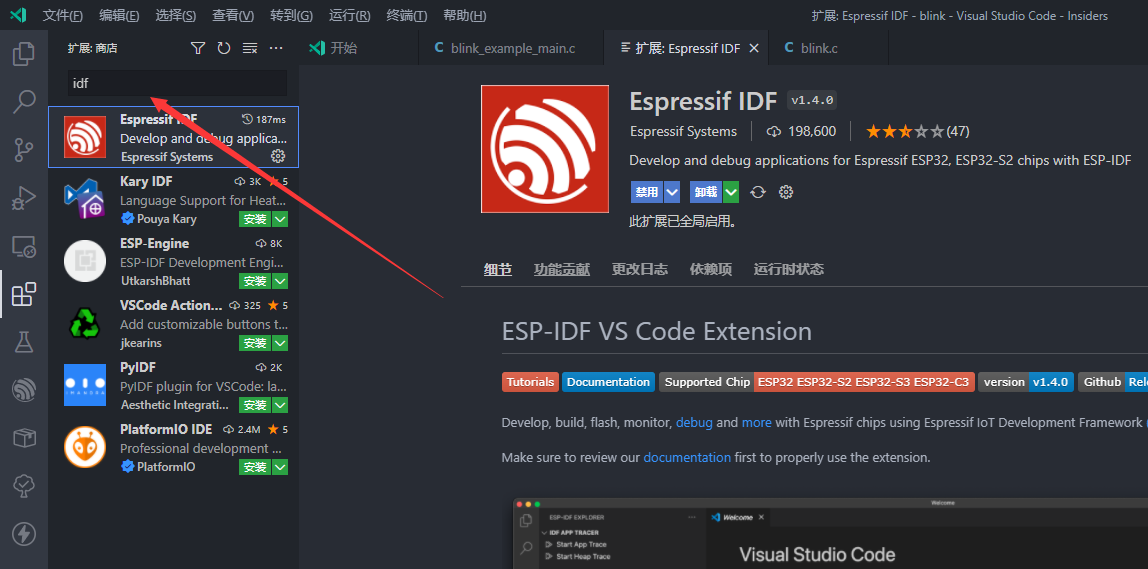Clear extensions search results
The image size is (1148, 569).
[x=250, y=48]
